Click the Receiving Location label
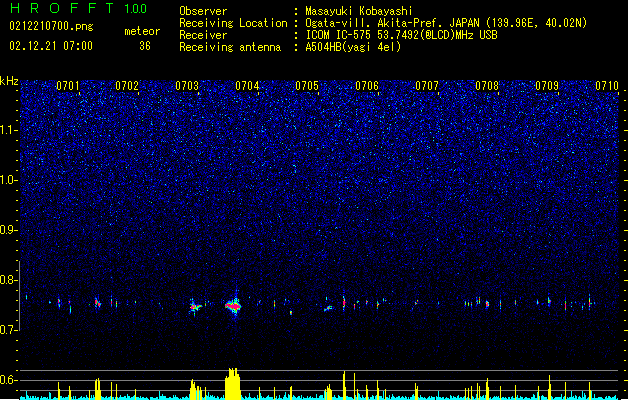 (x=233, y=23)
